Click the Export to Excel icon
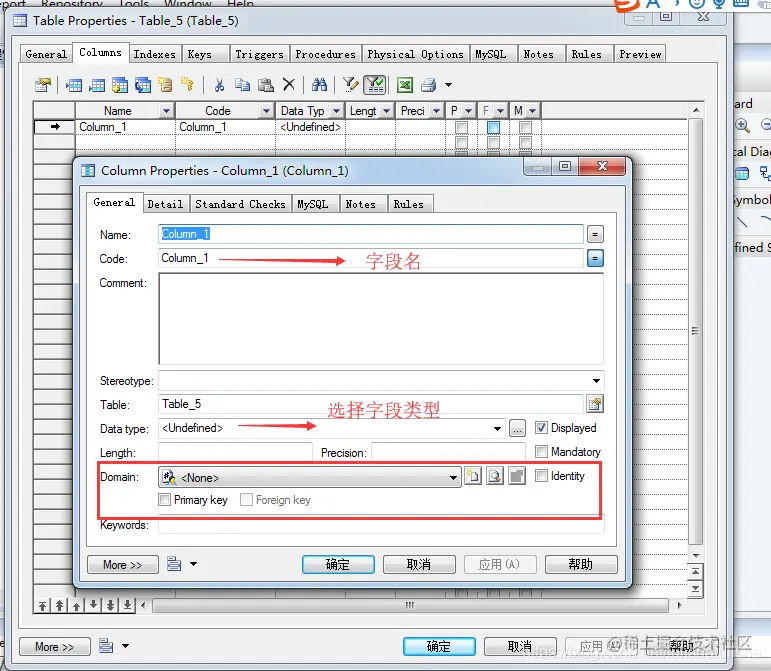Viewport: 771px width, 671px height. (405, 85)
